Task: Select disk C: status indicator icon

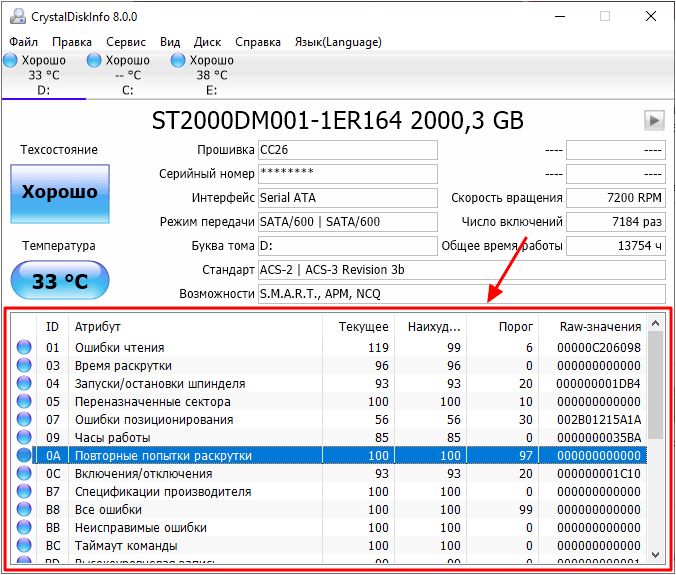Action: coord(94,60)
